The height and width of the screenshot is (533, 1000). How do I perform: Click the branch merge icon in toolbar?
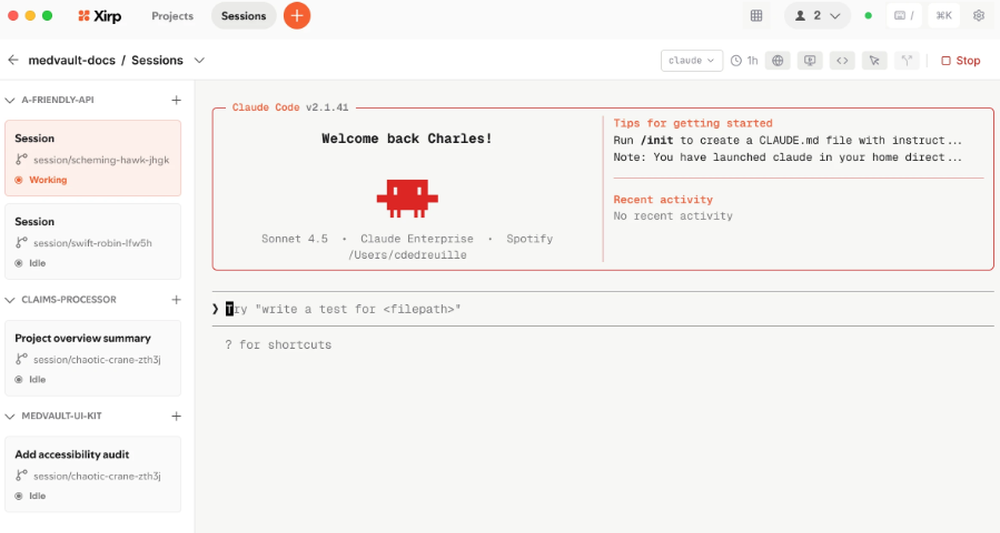906,61
